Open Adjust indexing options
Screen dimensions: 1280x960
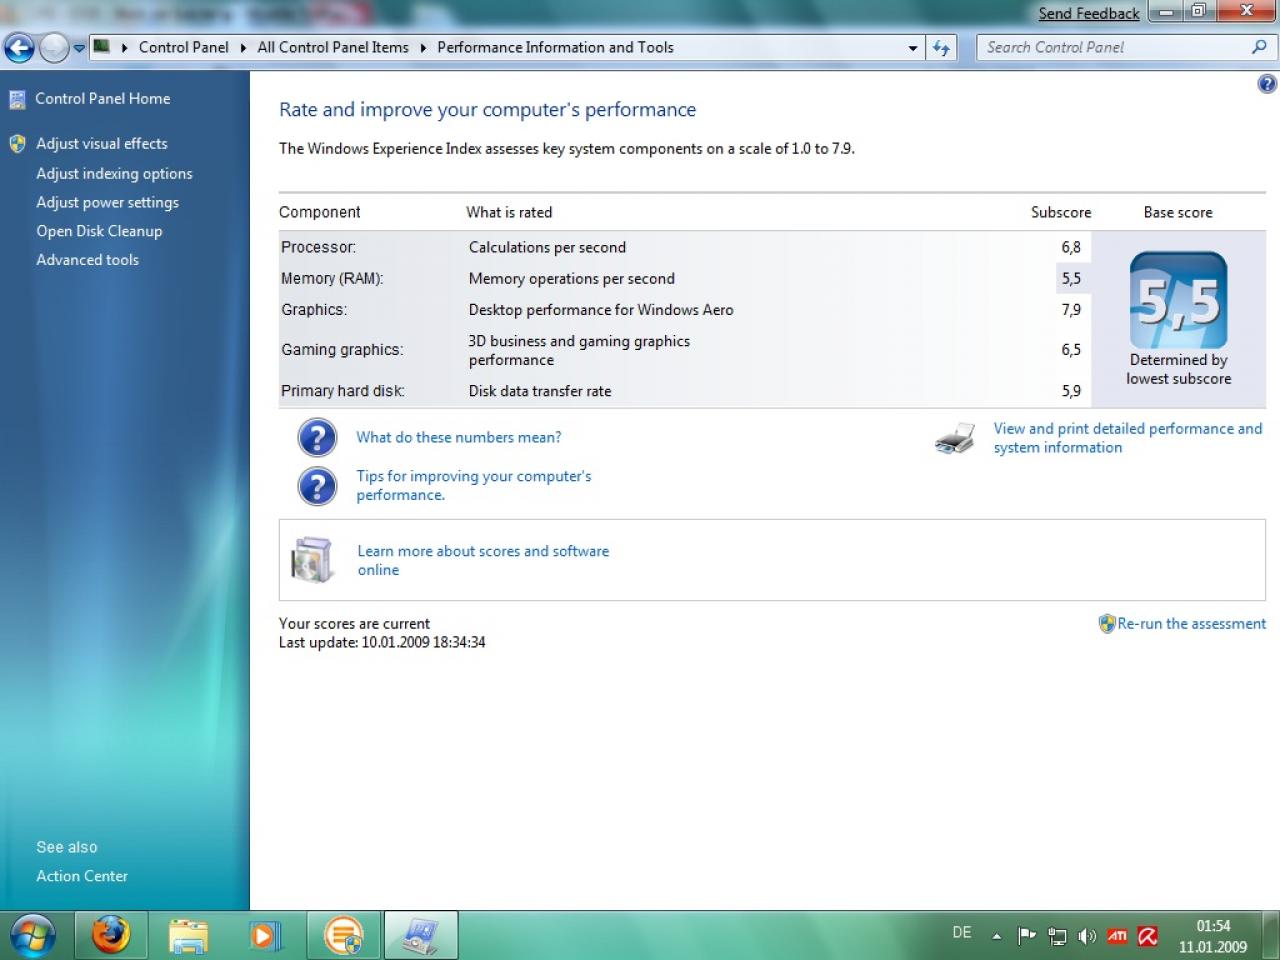[114, 173]
